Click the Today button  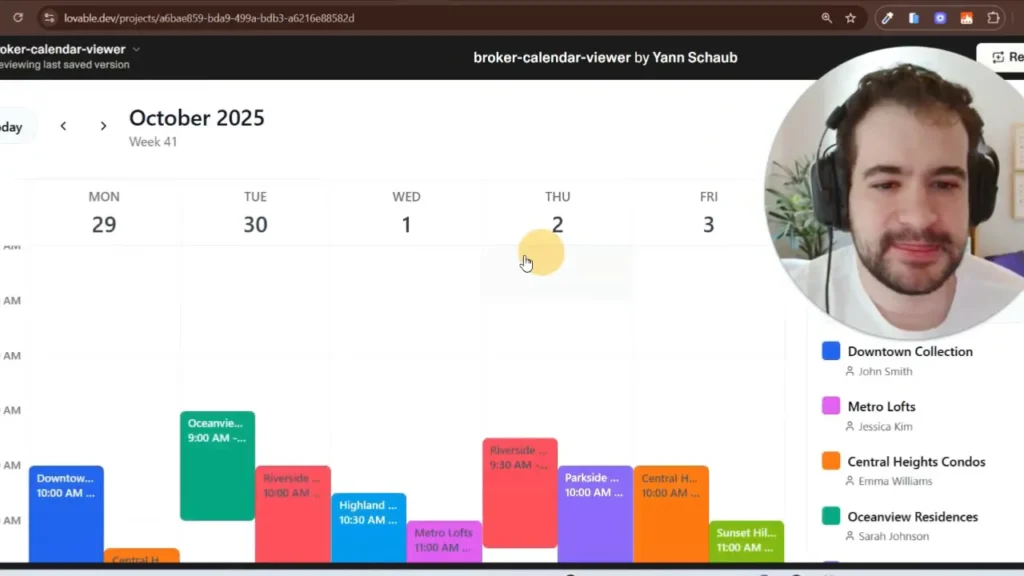13,127
